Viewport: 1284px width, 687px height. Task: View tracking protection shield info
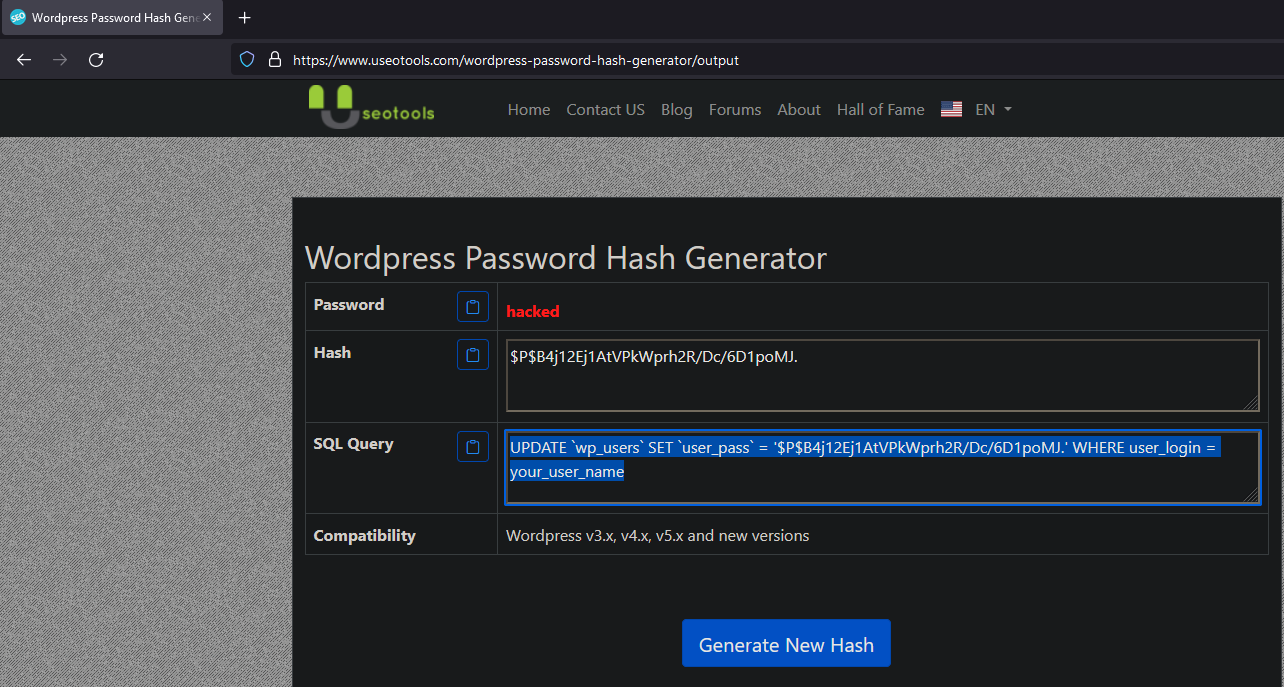(247, 60)
